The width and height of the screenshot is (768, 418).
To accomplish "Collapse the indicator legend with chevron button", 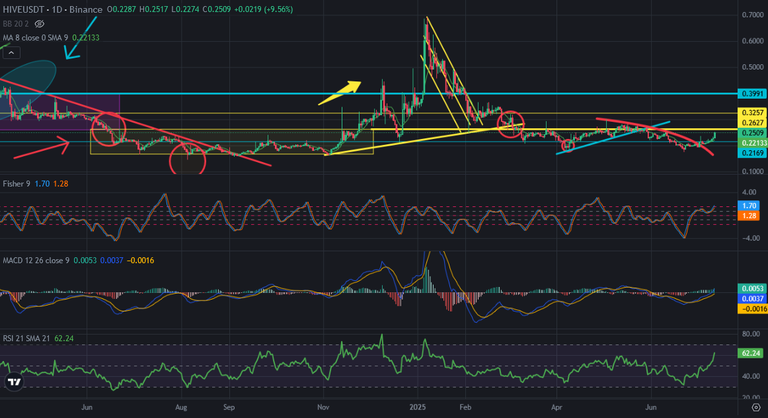I will 11,52.
